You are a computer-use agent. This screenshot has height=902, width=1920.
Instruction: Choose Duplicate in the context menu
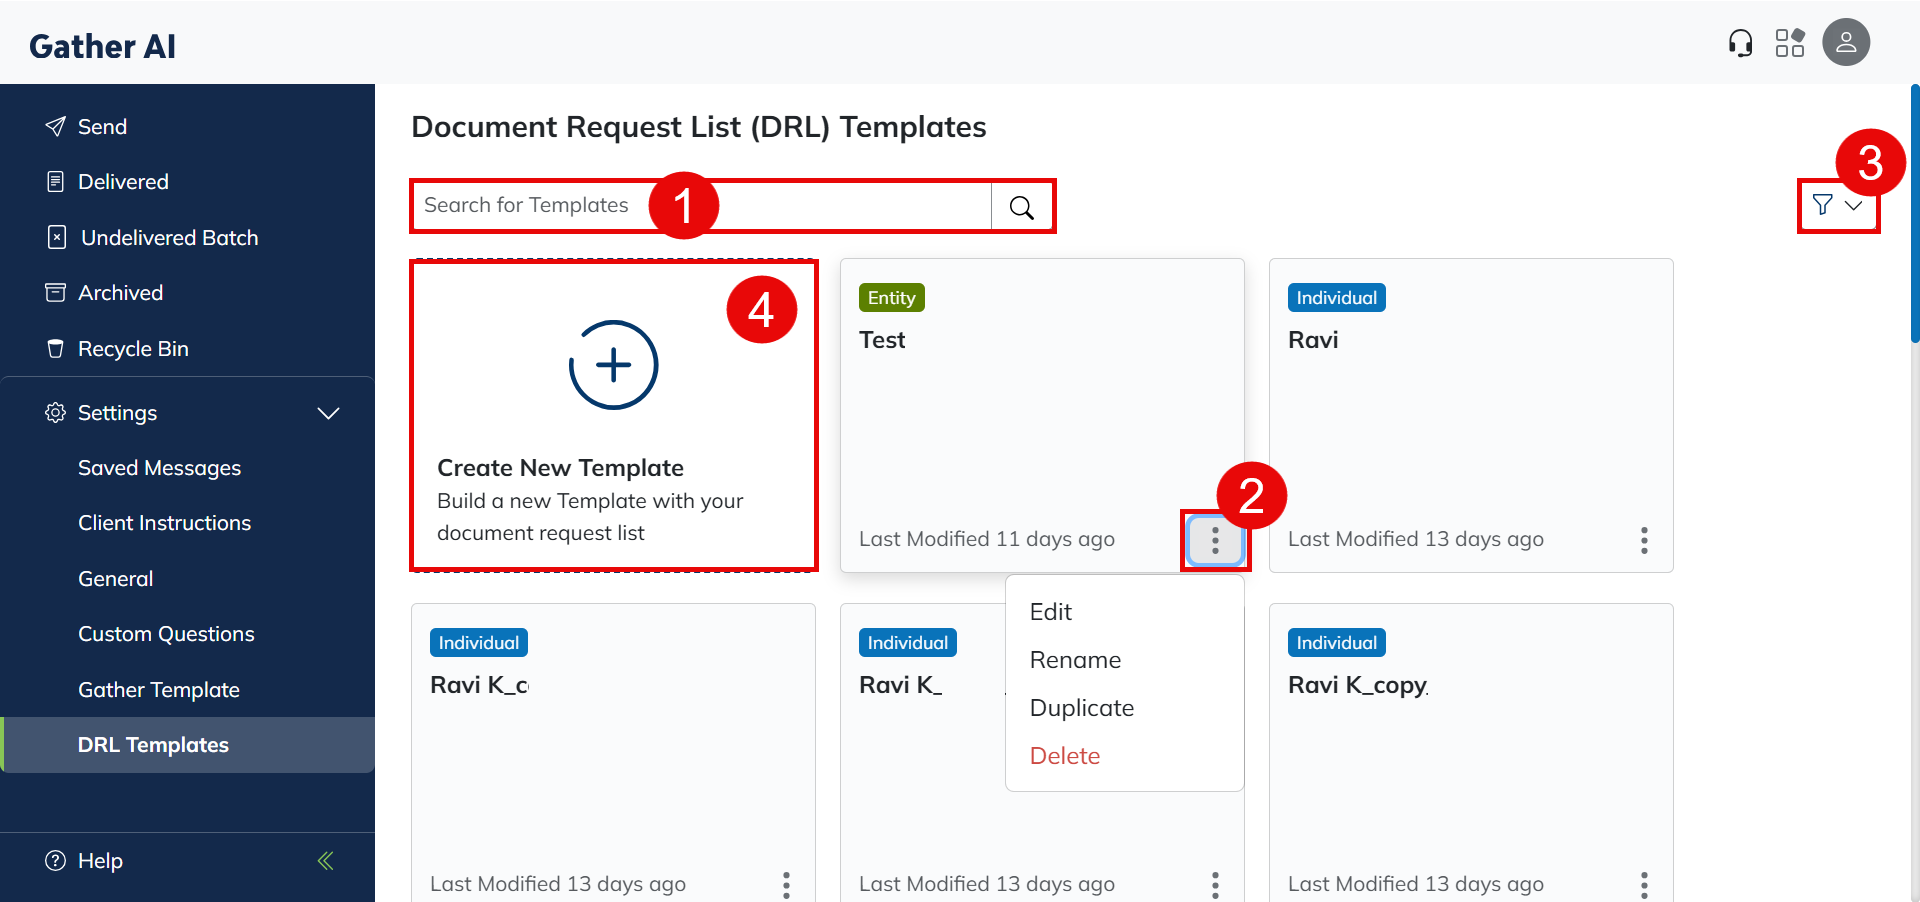1081,708
